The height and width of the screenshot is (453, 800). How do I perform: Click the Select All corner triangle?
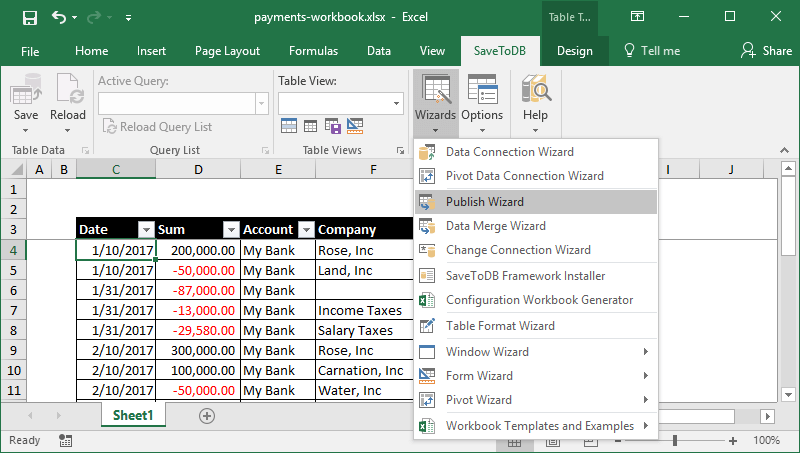point(16,169)
